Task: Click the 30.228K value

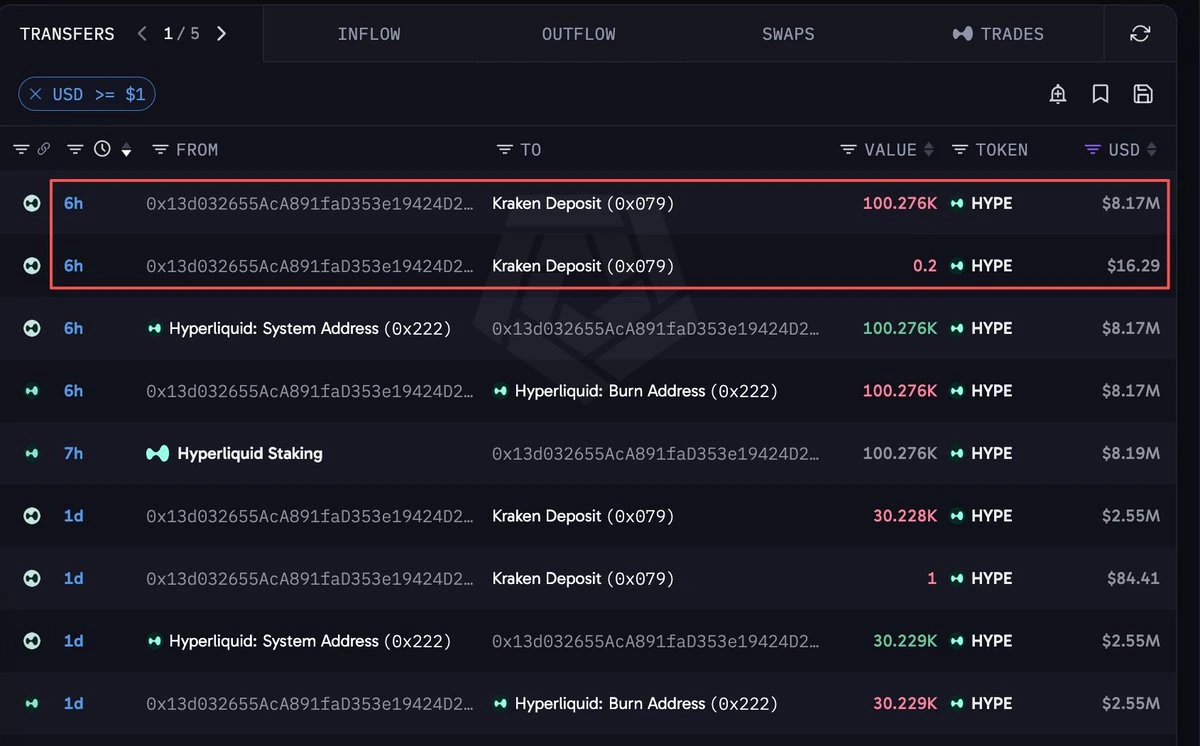Action: point(905,516)
